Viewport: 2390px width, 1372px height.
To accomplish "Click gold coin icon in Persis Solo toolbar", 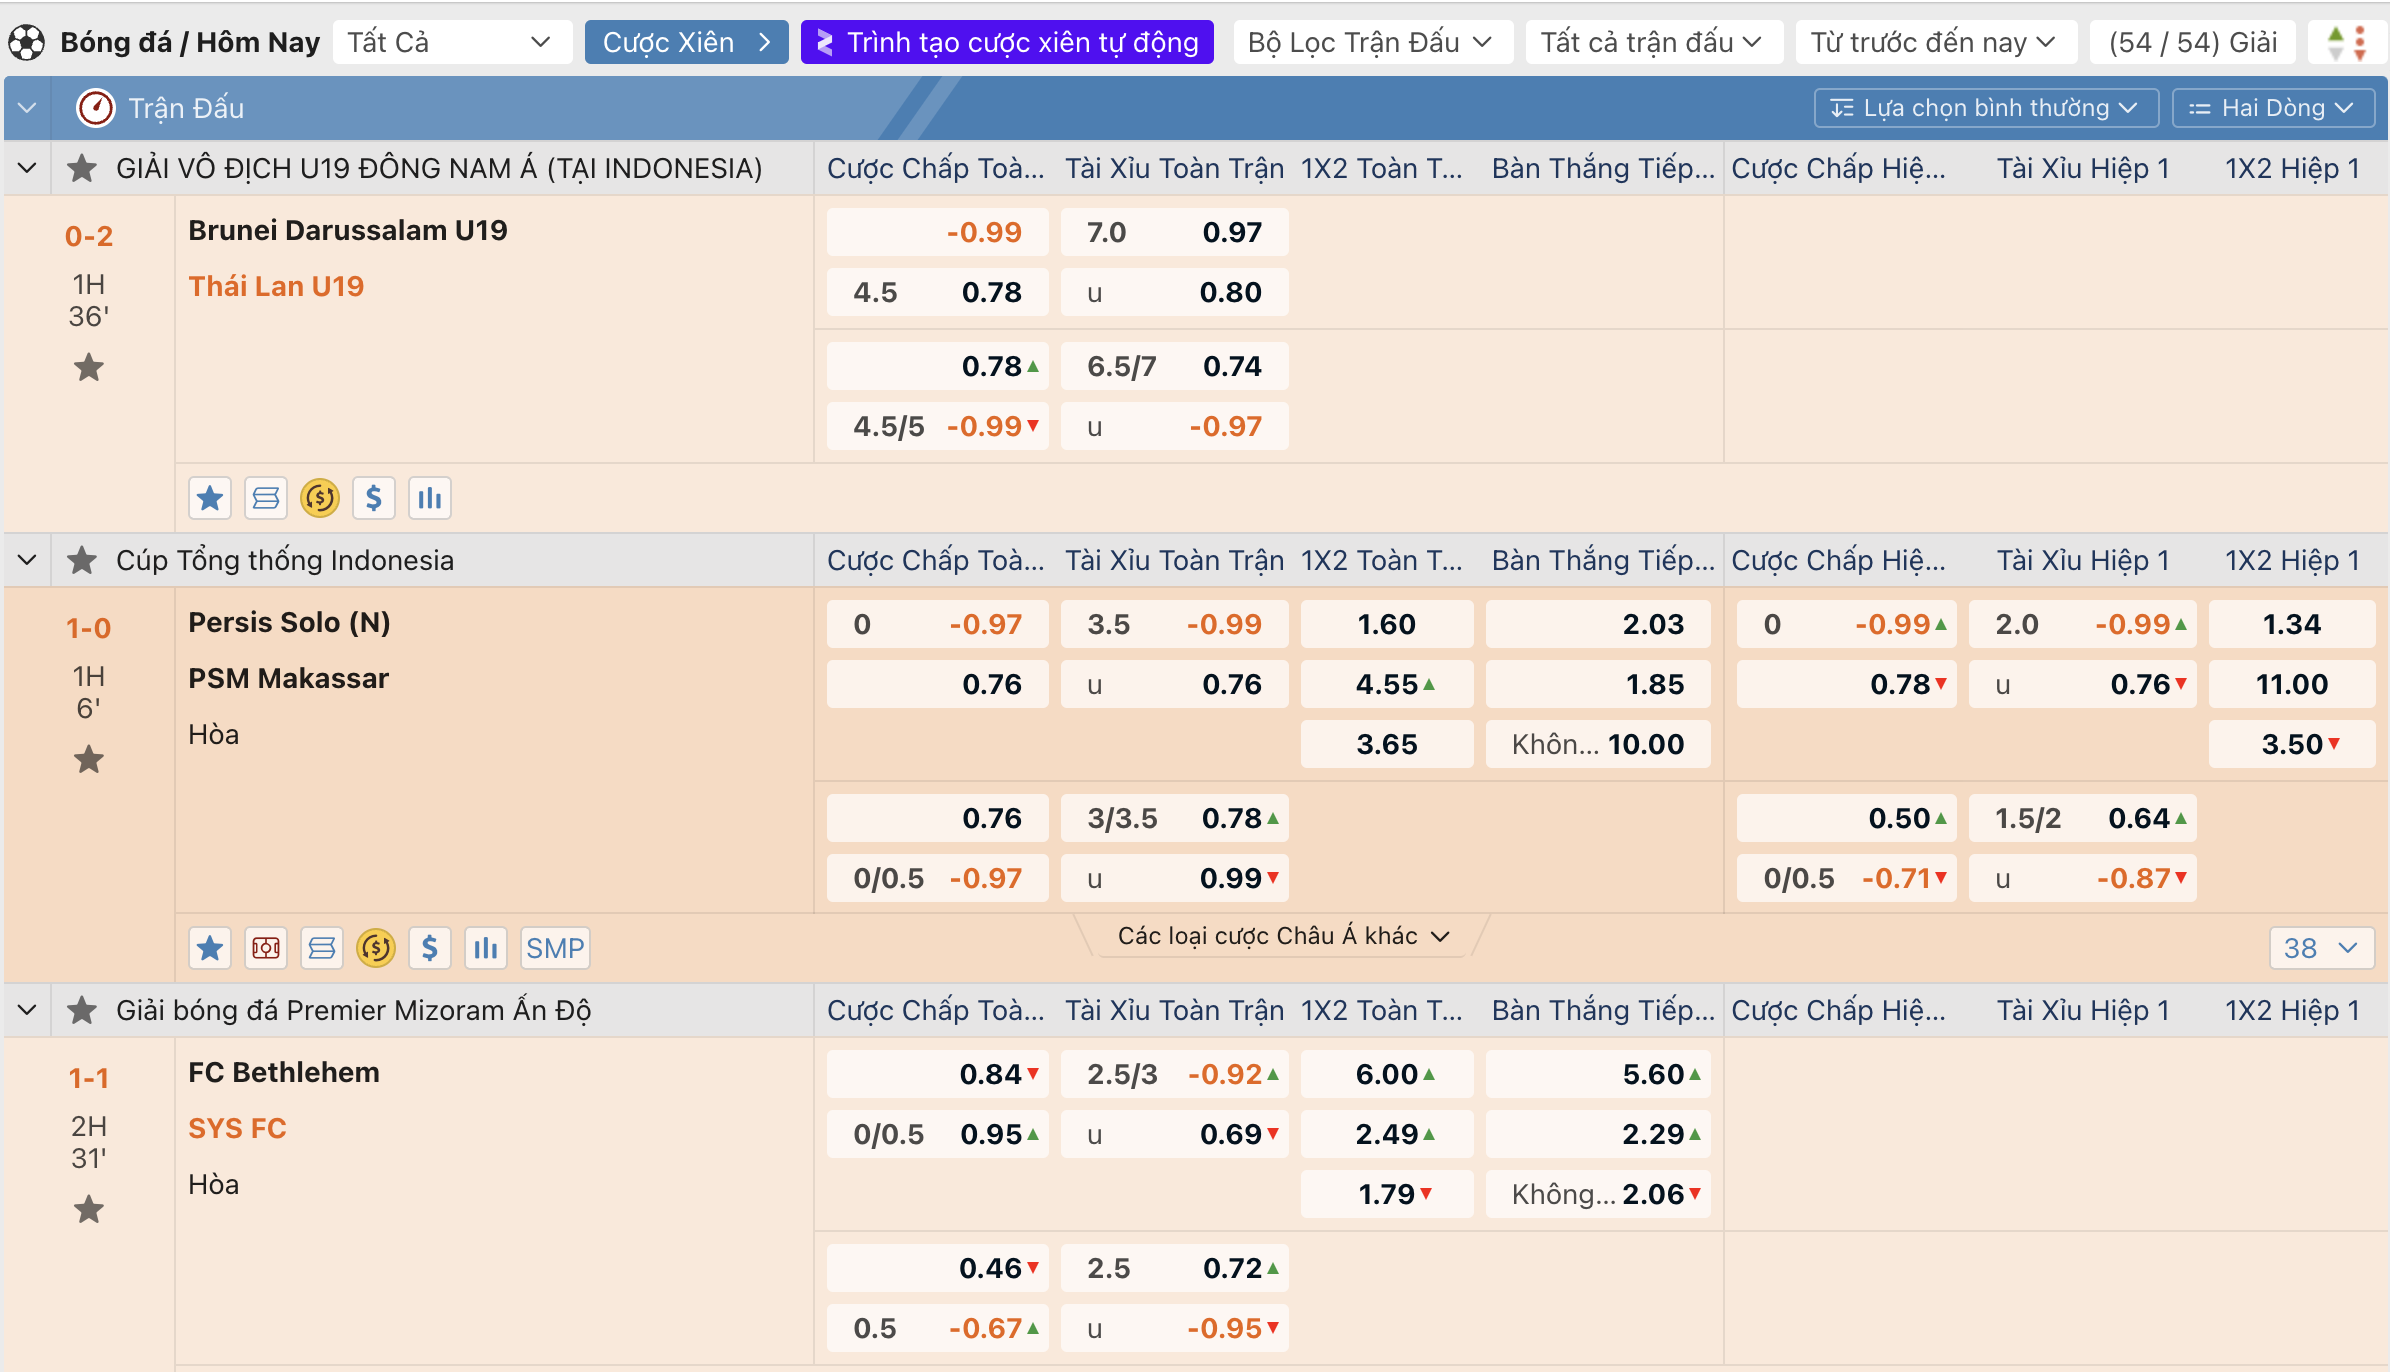I will [x=376, y=948].
